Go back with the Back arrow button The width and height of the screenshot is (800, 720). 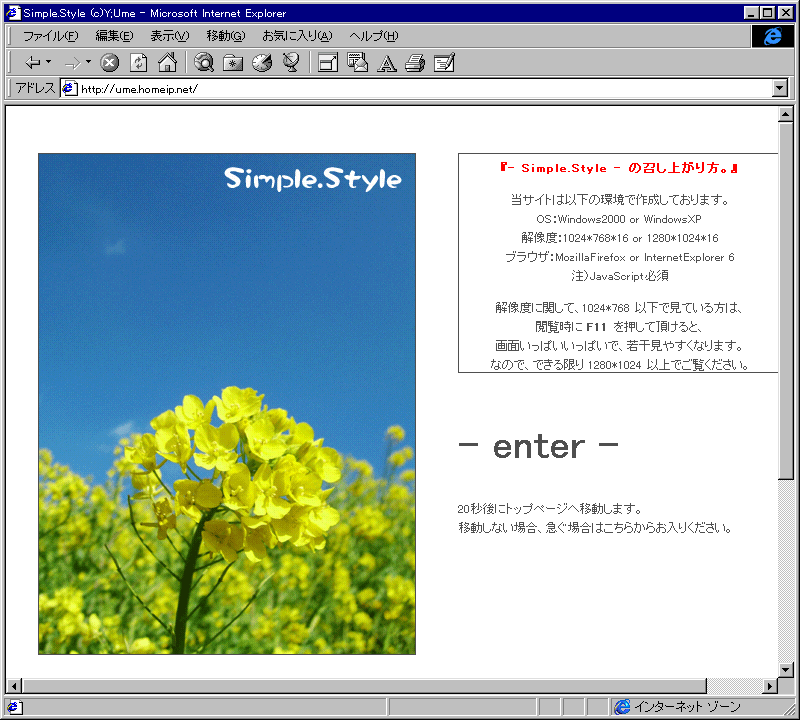point(33,63)
